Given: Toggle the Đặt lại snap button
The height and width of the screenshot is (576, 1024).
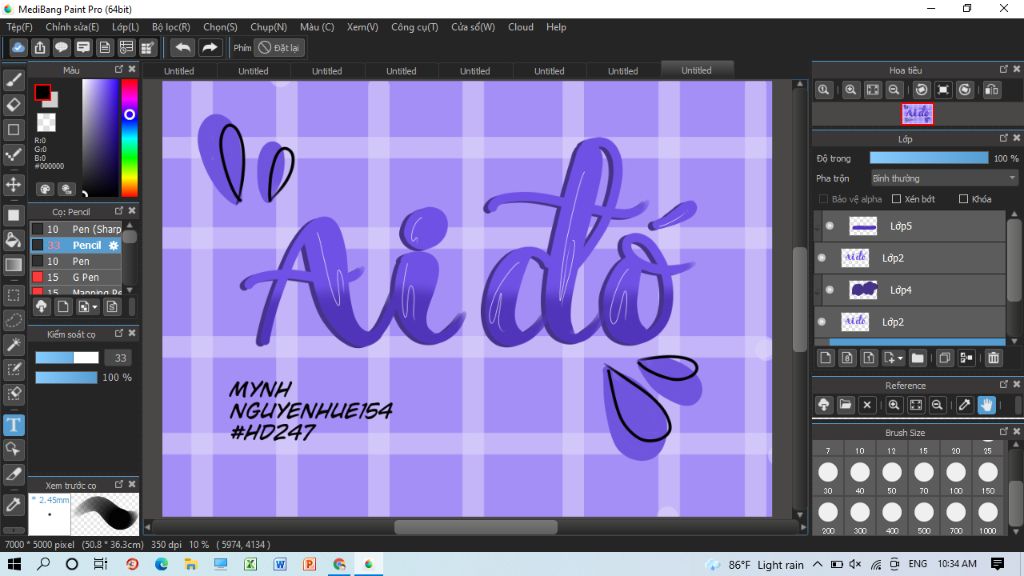Looking at the screenshot, I should click(280, 48).
